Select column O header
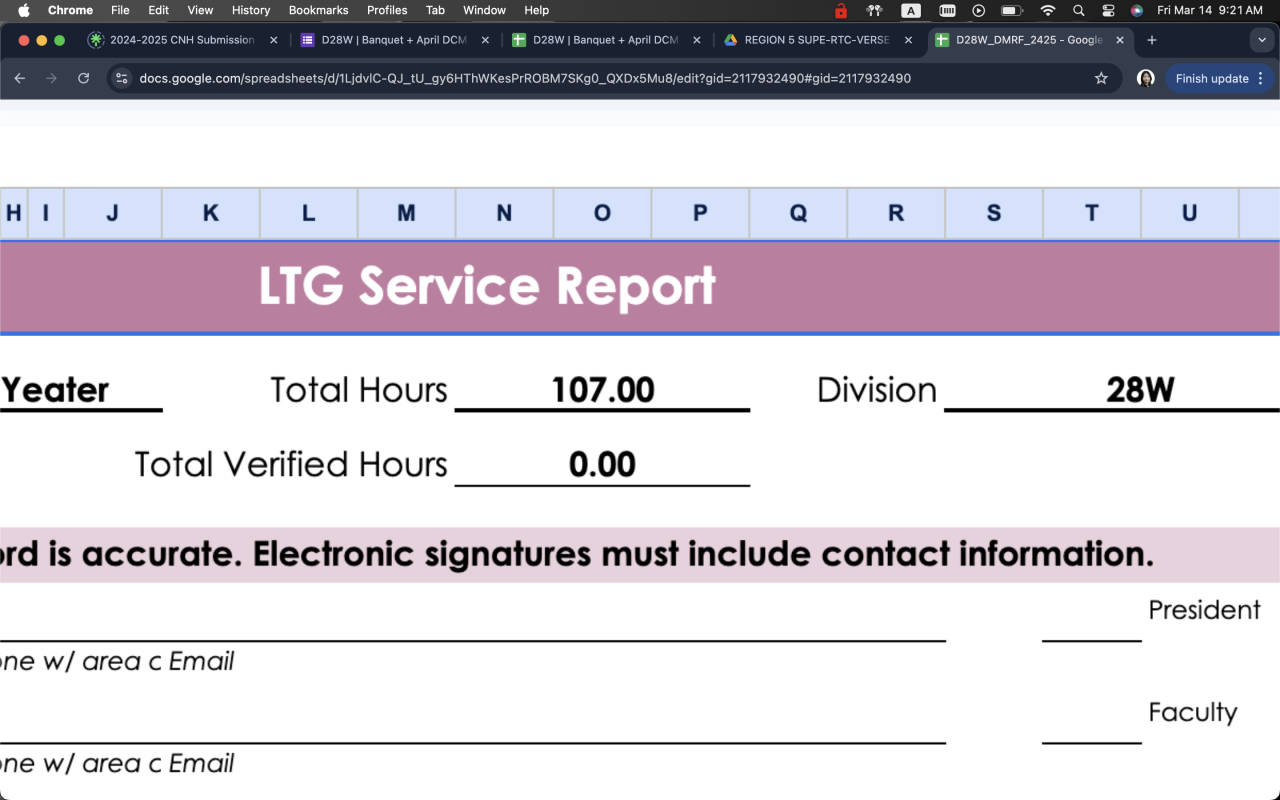 coord(602,213)
